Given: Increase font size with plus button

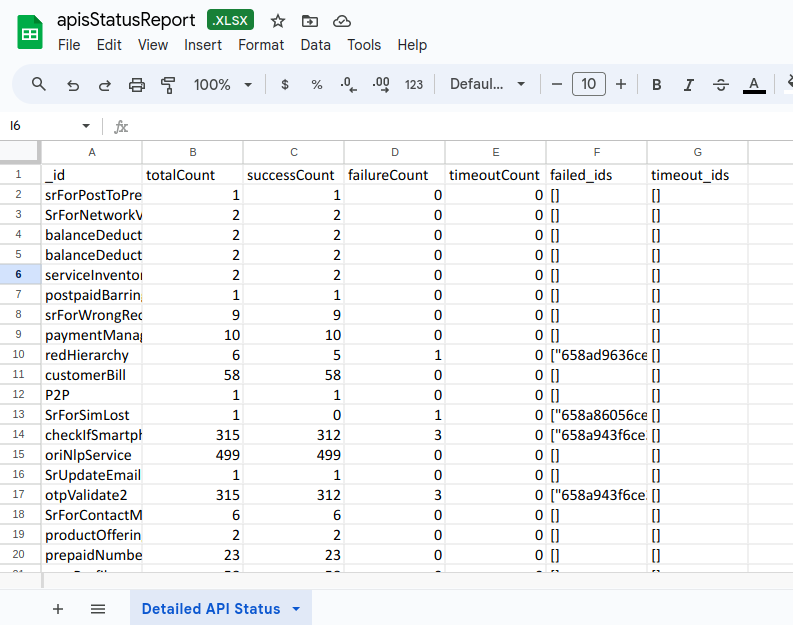Looking at the screenshot, I should 621,85.
